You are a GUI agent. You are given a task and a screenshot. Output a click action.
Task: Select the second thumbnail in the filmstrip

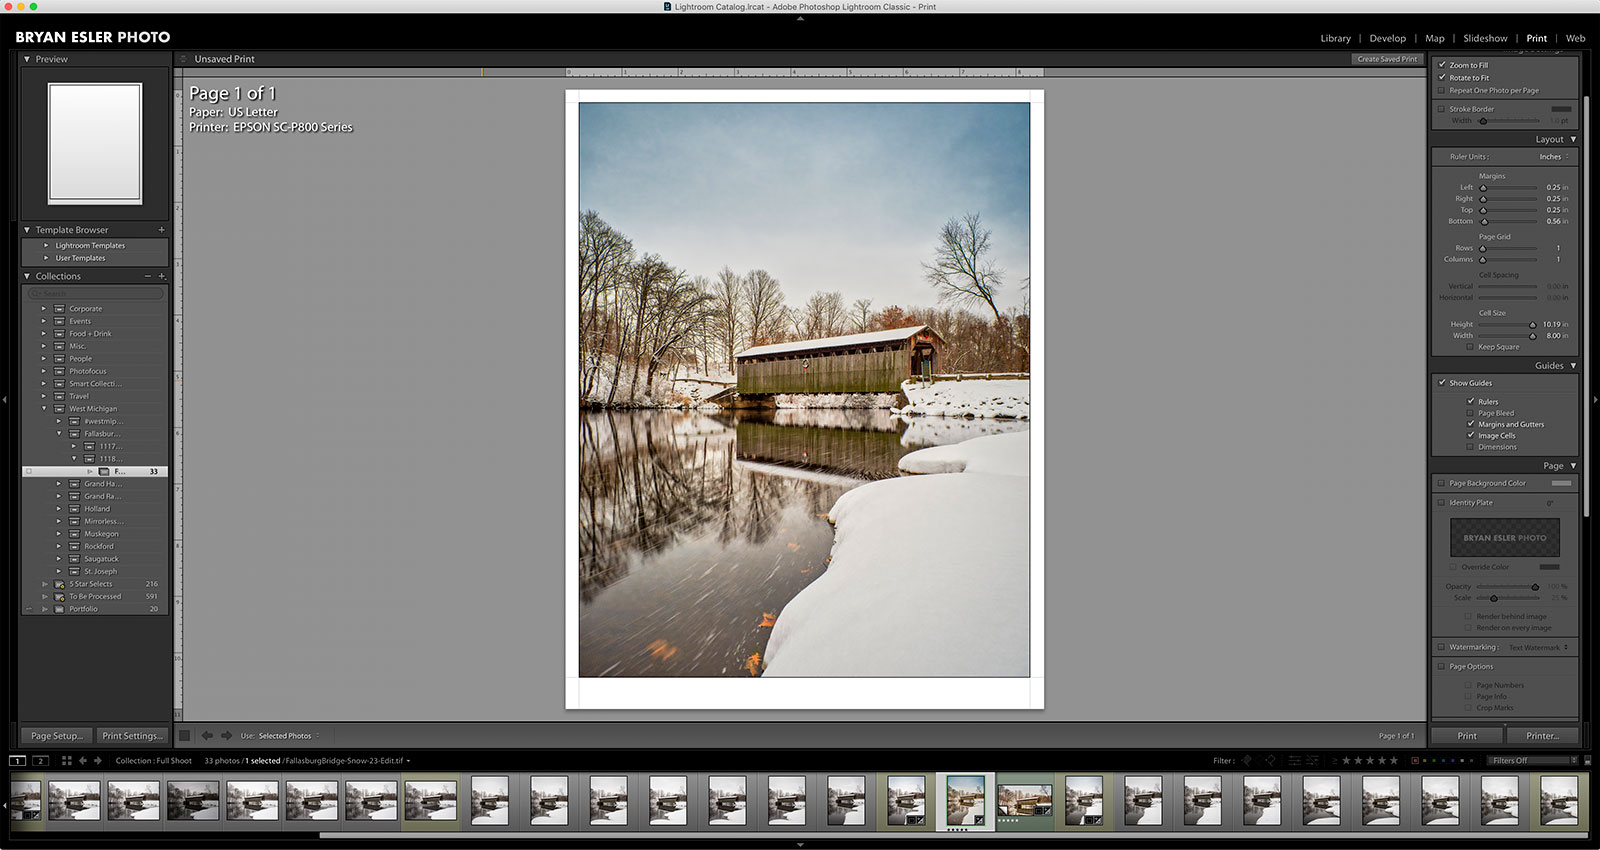pyautogui.click(x=74, y=801)
